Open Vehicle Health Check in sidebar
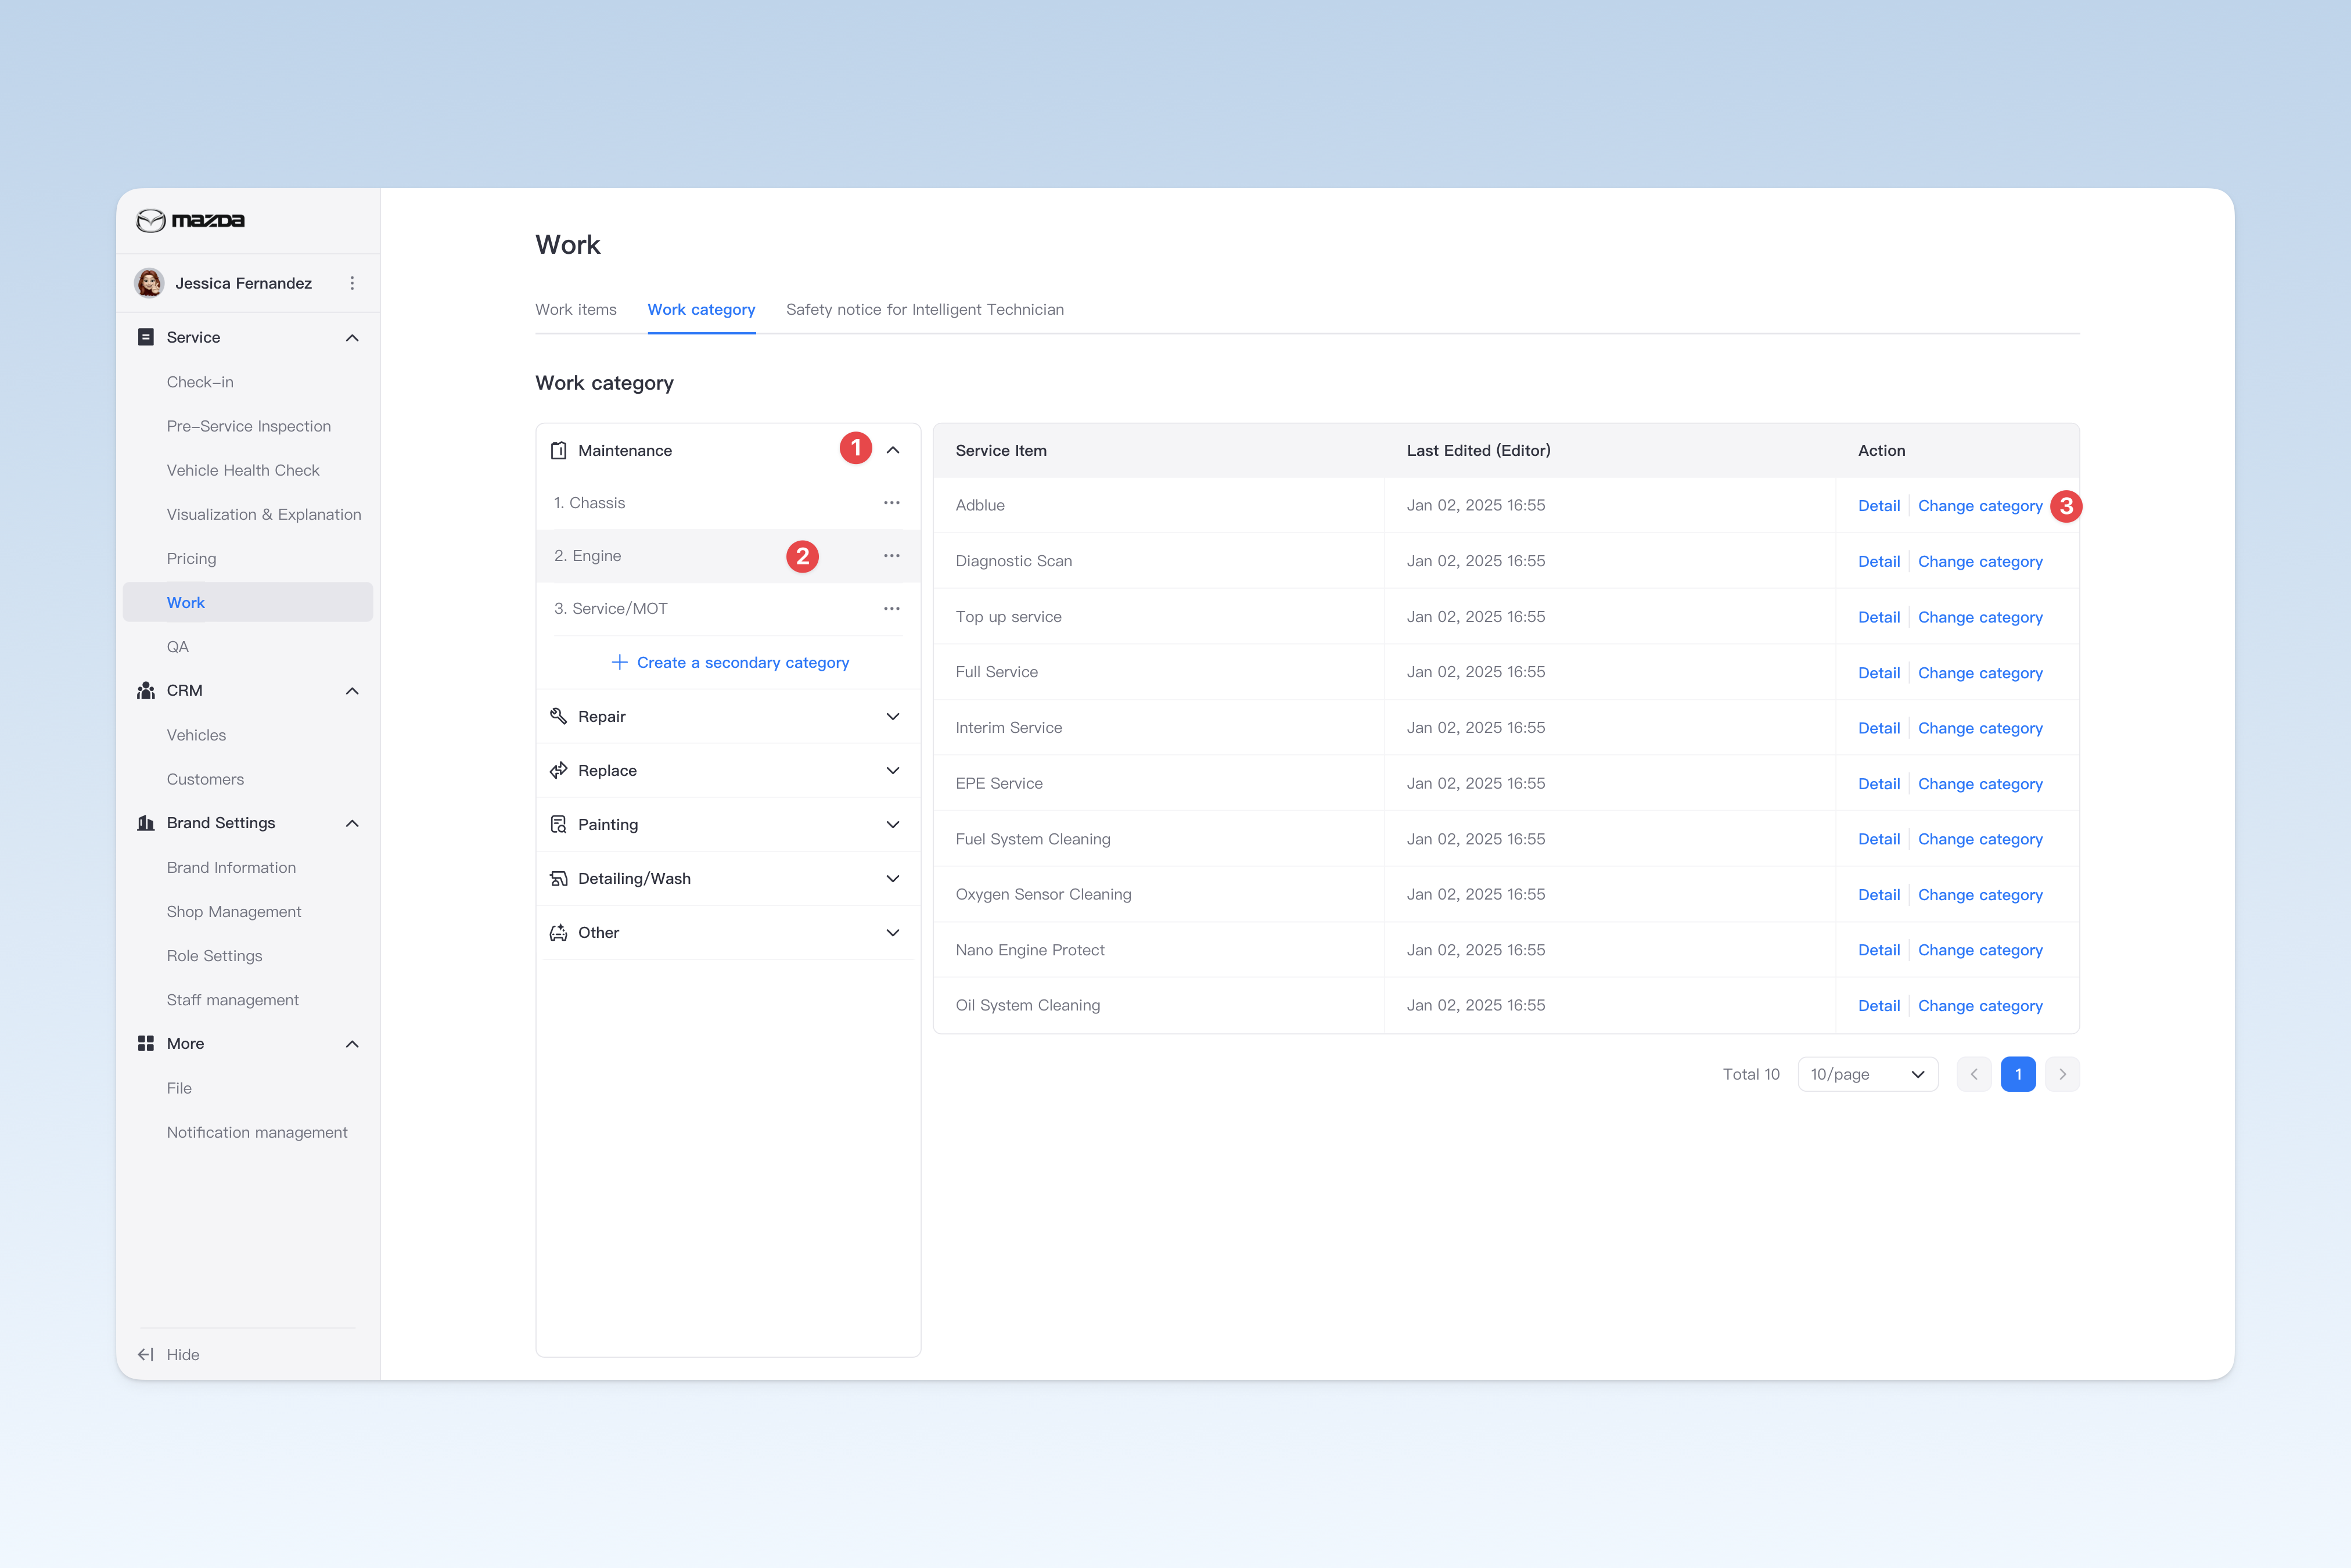This screenshot has width=2351, height=1568. click(x=243, y=470)
